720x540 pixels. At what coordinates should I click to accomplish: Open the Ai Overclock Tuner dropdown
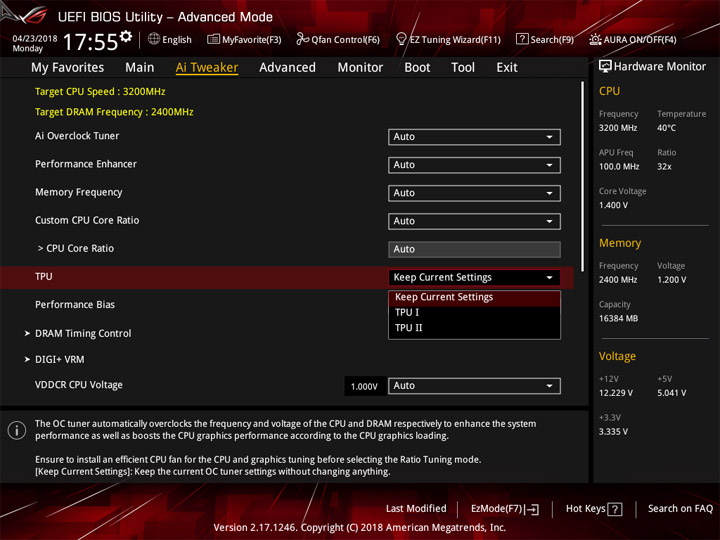tap(474, 137)
